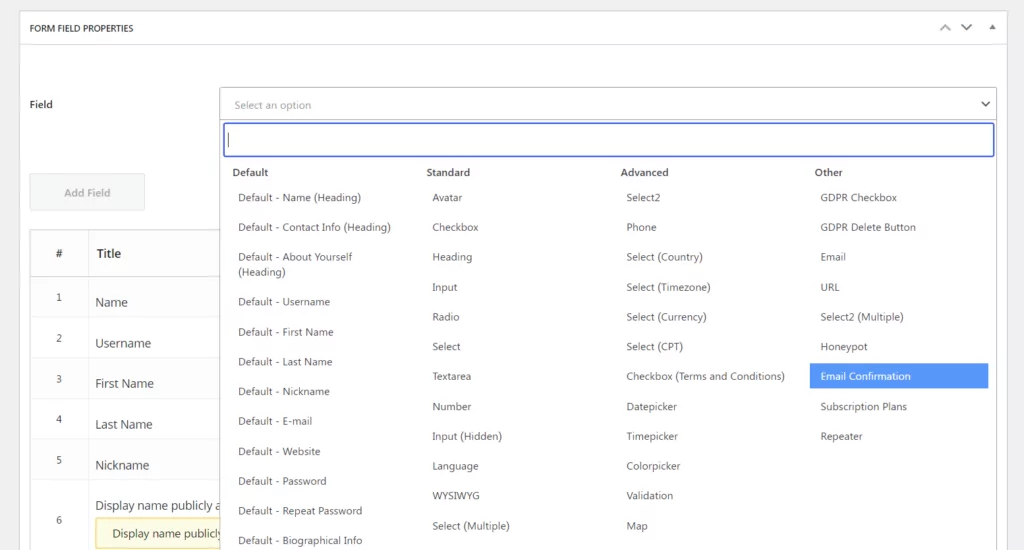Pick the Default - Last Name option
This screenshot has width=1024, height=550.
(x=285, y=362)
